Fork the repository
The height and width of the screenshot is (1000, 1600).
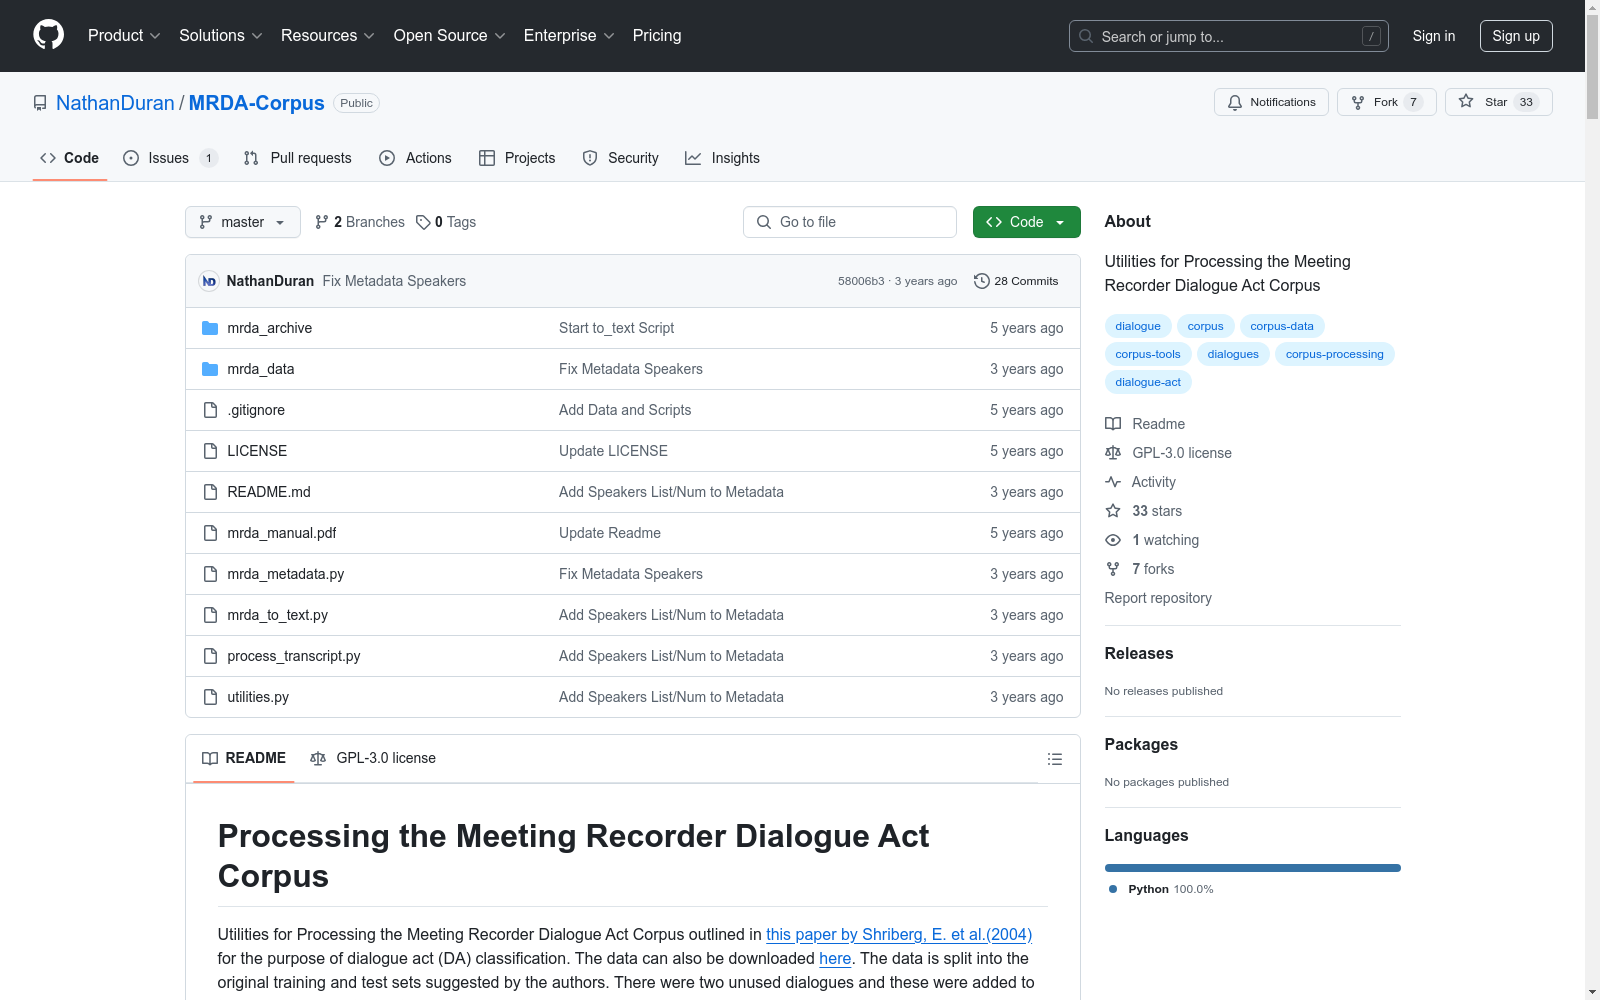click(1386, 102)
